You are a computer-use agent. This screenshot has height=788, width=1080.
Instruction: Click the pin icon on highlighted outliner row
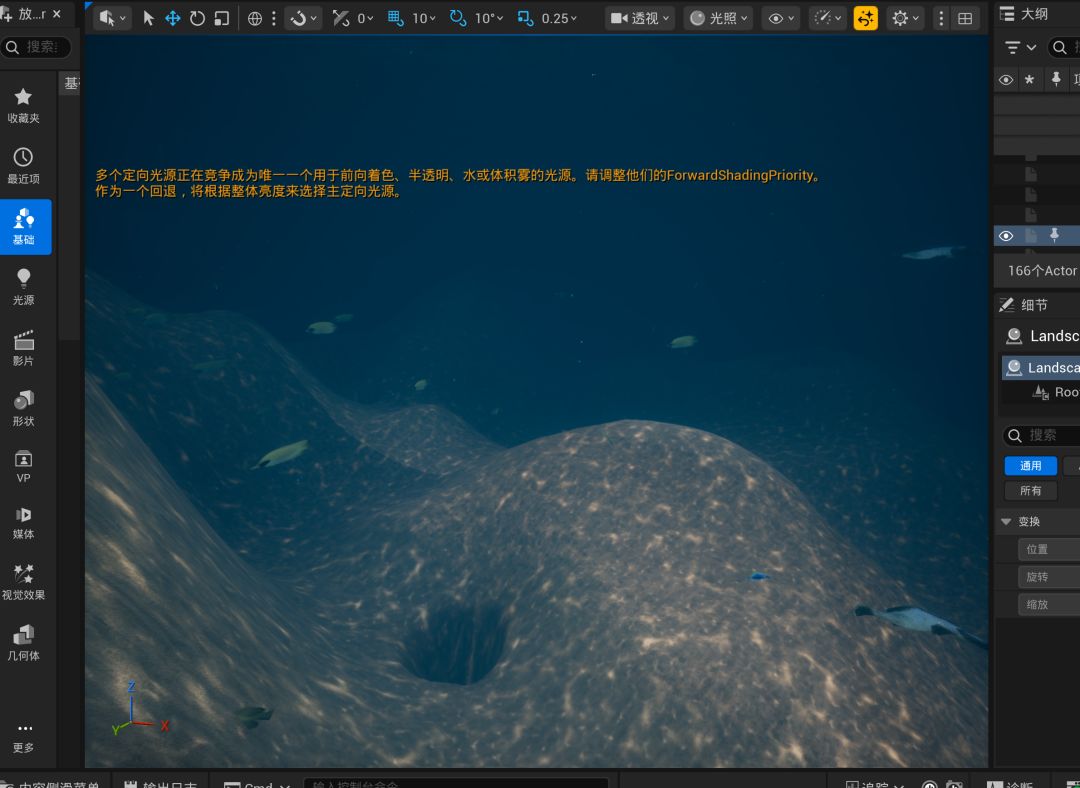[1054, 236]
